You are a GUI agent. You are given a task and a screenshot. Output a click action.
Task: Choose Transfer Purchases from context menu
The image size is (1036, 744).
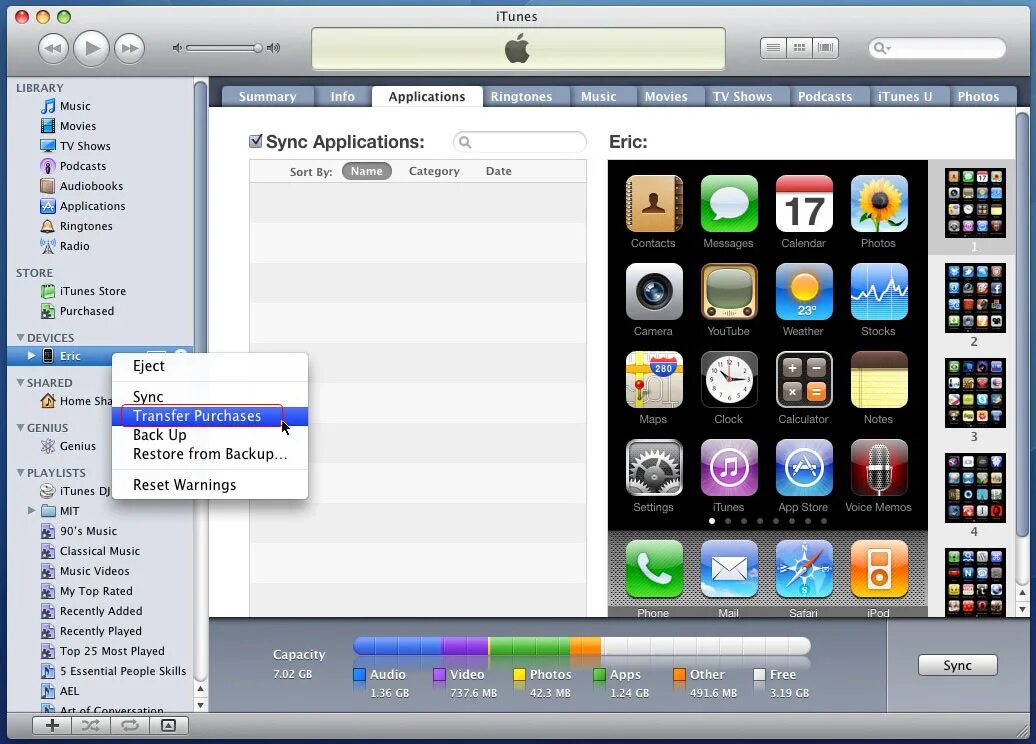pos(209,416)
